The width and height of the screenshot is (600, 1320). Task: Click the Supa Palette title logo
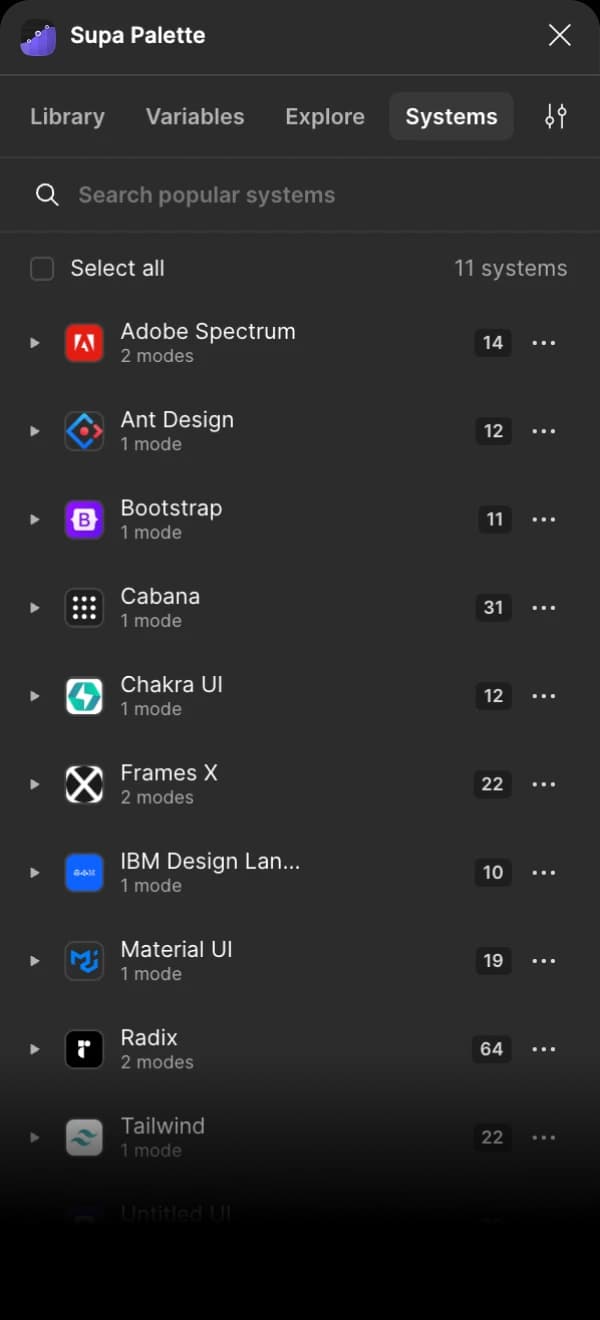38,37
